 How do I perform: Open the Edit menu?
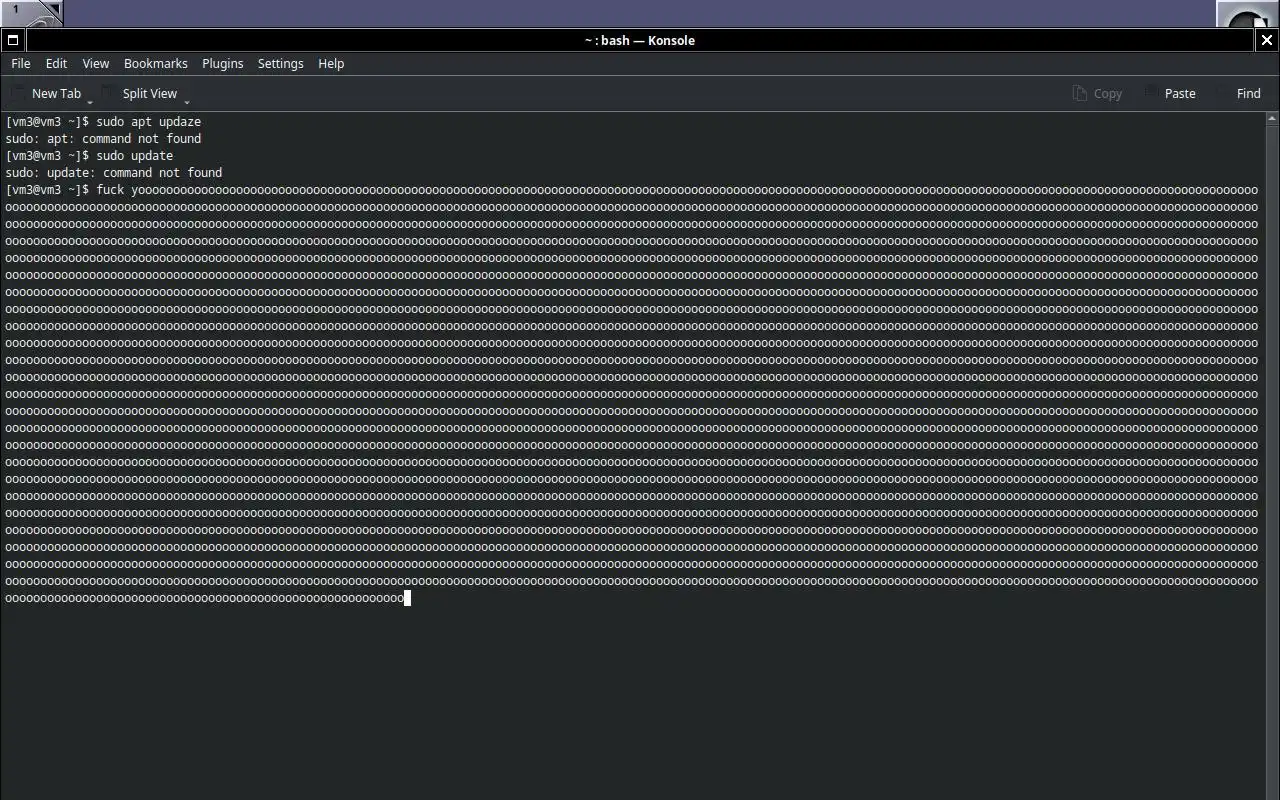click(x=56, y=63)
